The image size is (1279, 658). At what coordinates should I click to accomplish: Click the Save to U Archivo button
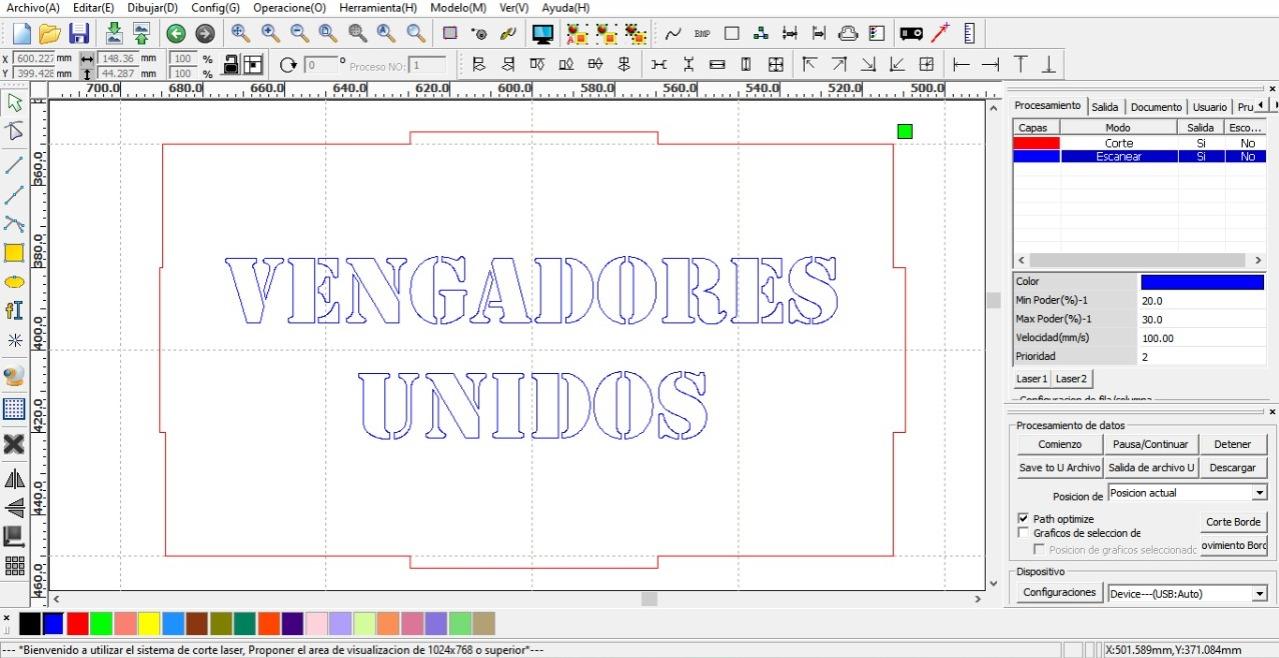(1060, 467)
